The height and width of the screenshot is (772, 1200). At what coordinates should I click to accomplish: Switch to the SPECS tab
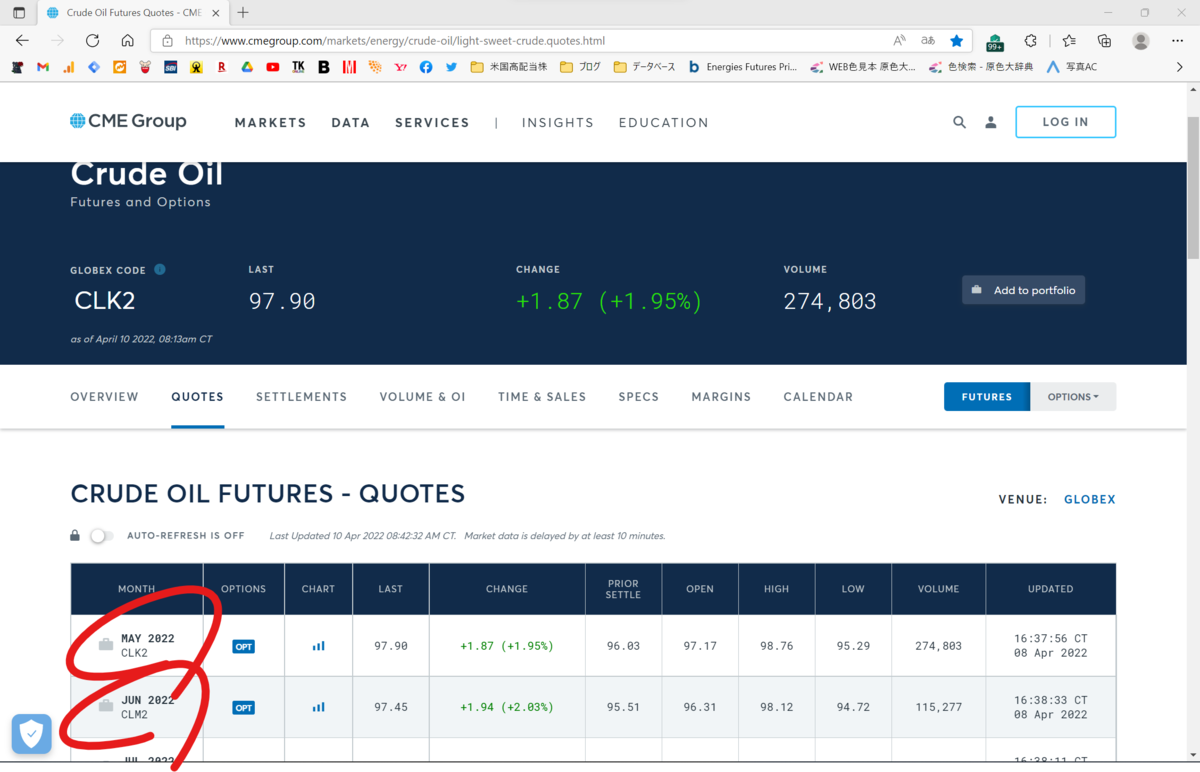638,397
